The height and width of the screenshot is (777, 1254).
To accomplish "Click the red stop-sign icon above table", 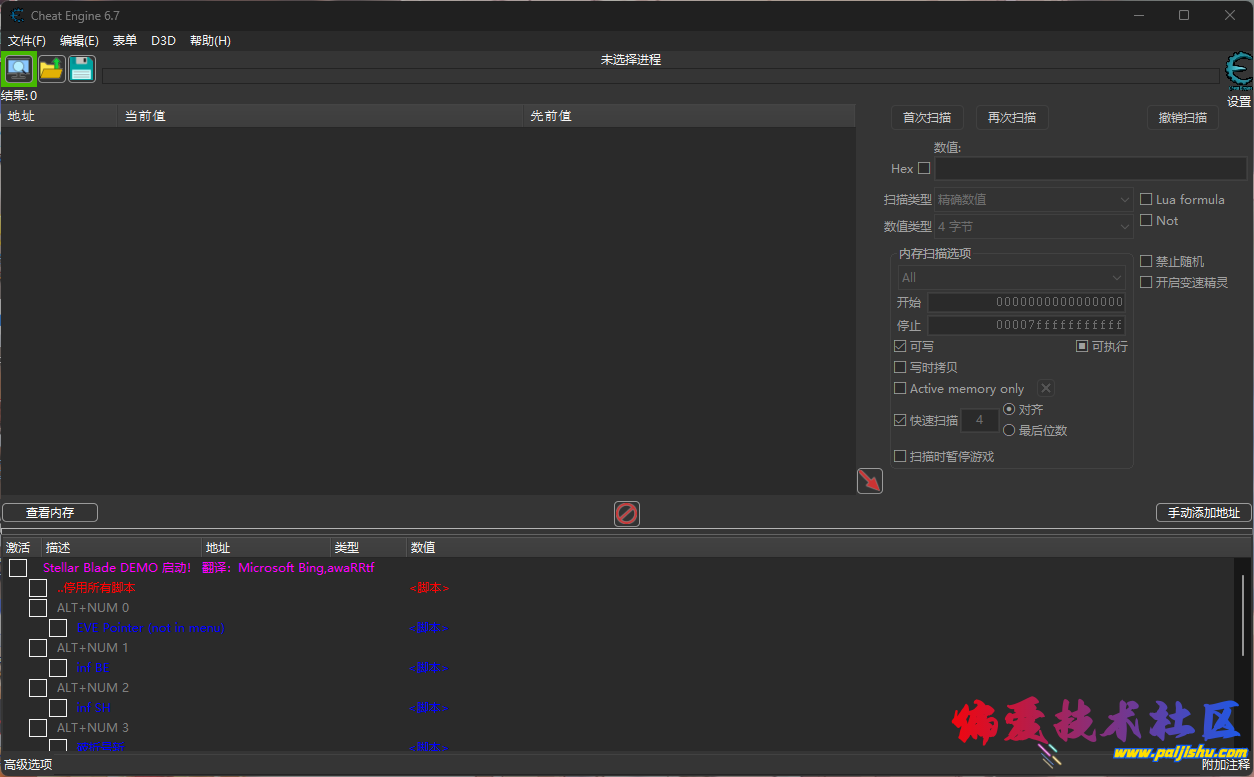I will pyautogui.click(x=626, y=513).
